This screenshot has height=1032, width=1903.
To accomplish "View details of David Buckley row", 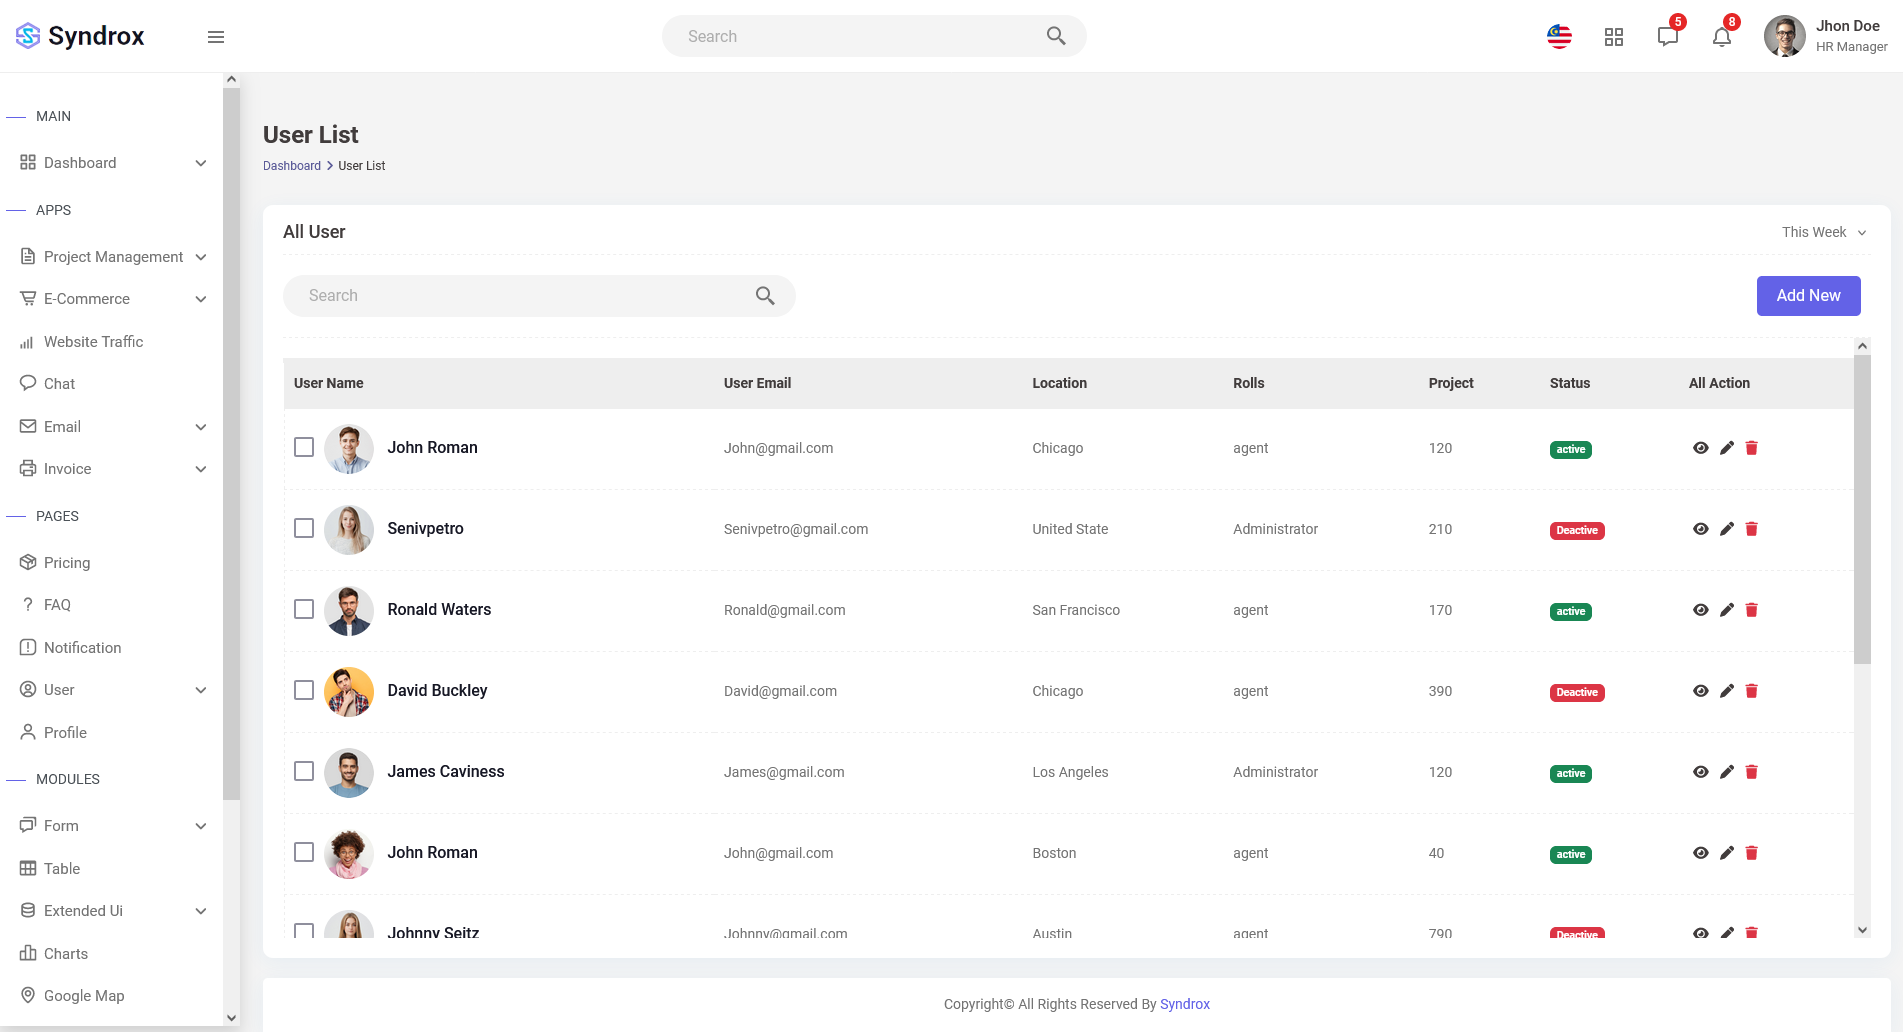I will click(1700, 691).
